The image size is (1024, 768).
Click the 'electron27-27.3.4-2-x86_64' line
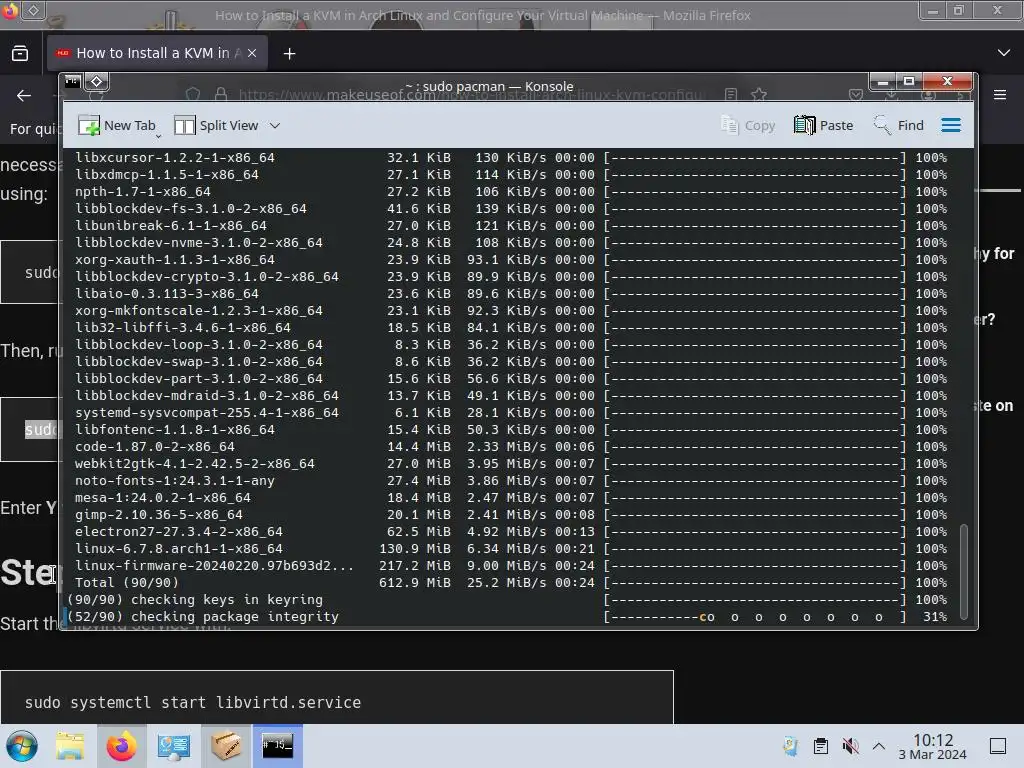click(511, 532)
